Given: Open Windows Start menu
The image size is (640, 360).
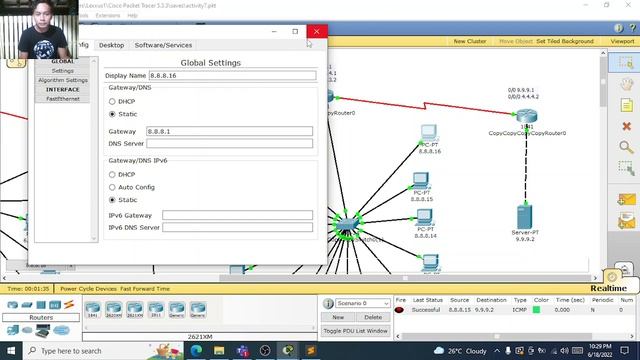Looking at the screenshot, I should coord(11,351).
